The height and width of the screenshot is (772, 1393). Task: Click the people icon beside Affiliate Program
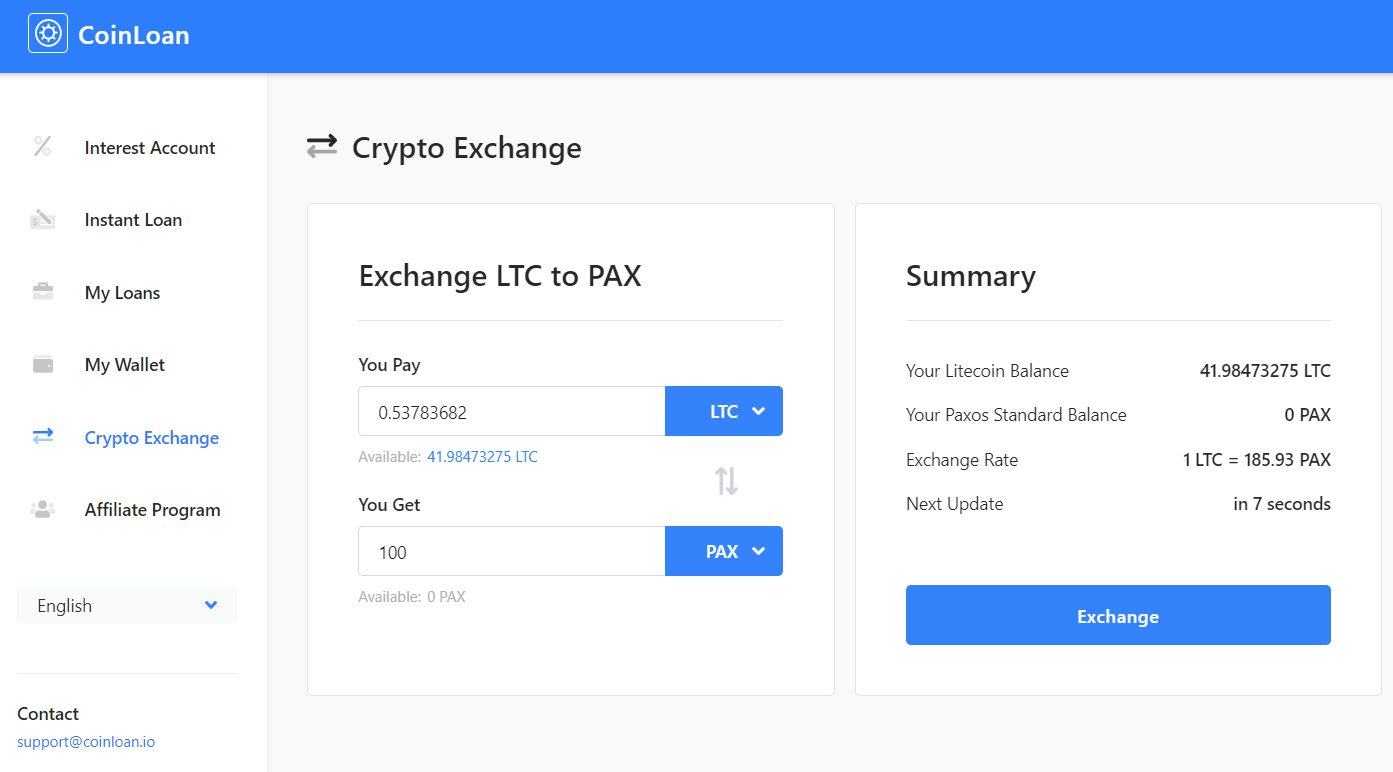[42, 509]
